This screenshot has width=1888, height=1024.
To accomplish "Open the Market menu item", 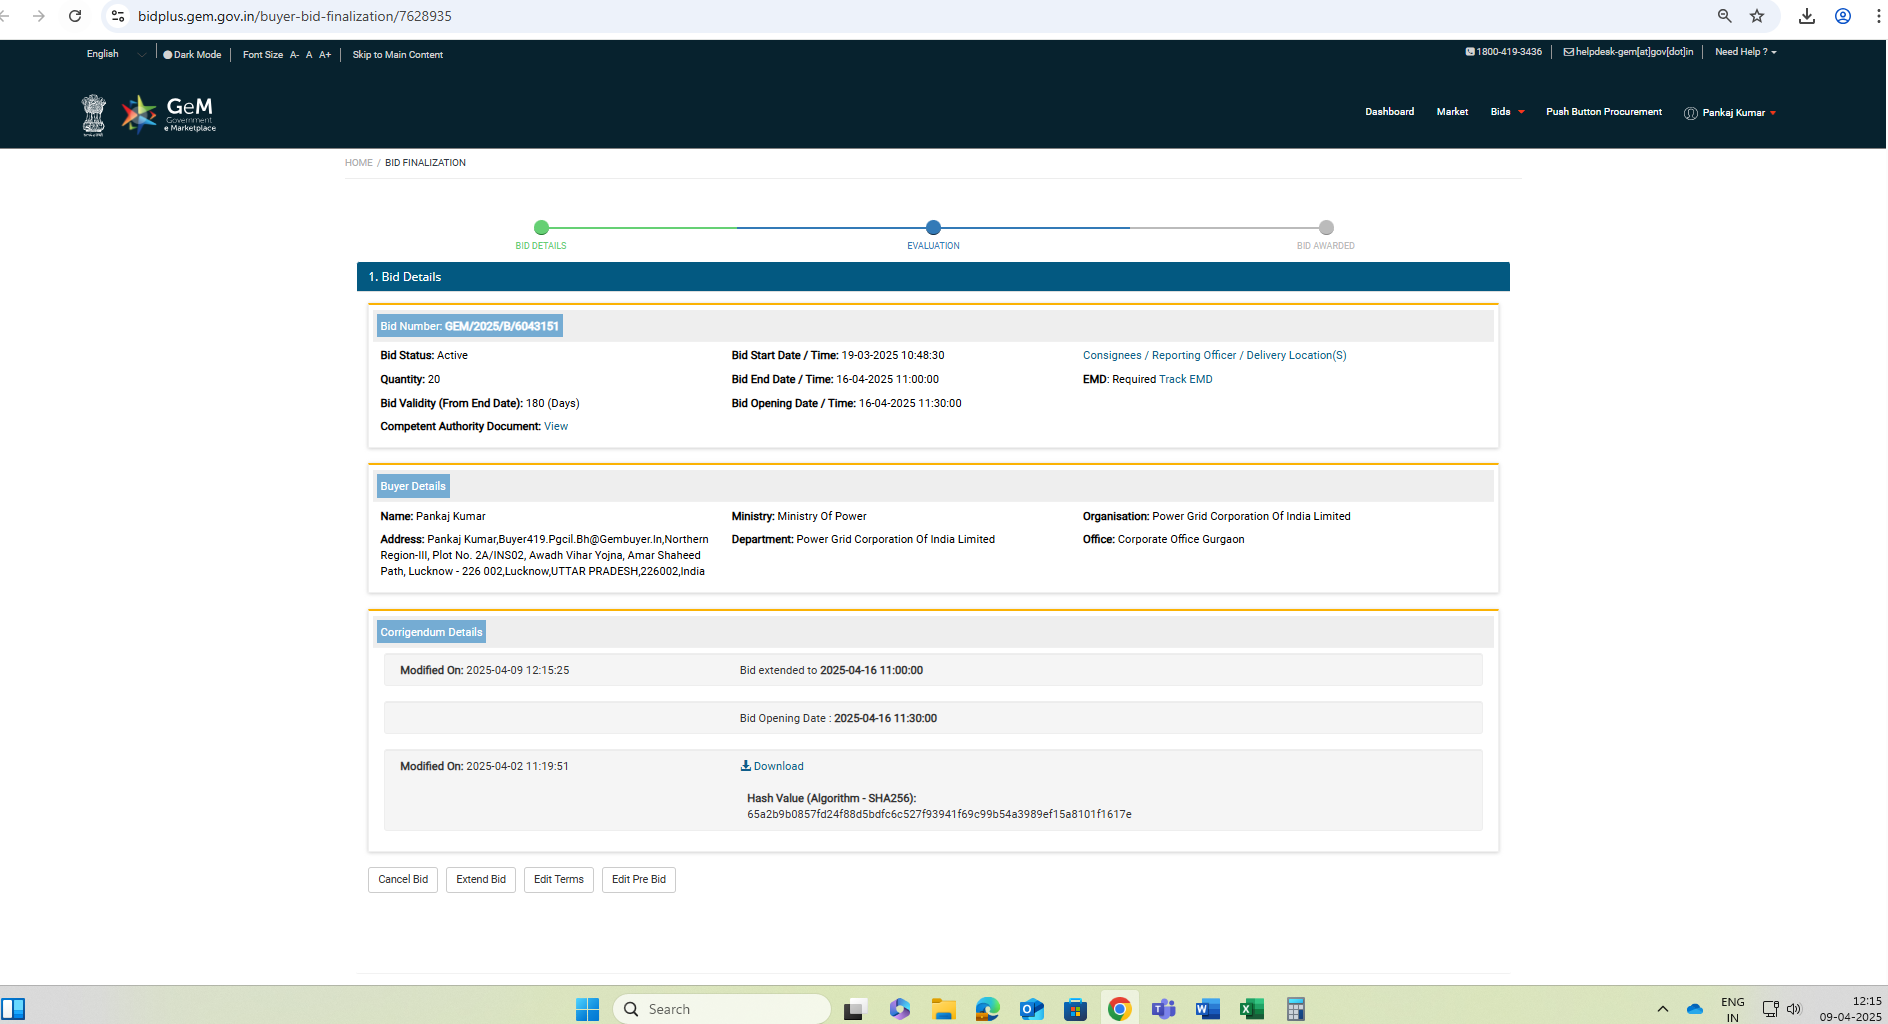I will 1452,112.
